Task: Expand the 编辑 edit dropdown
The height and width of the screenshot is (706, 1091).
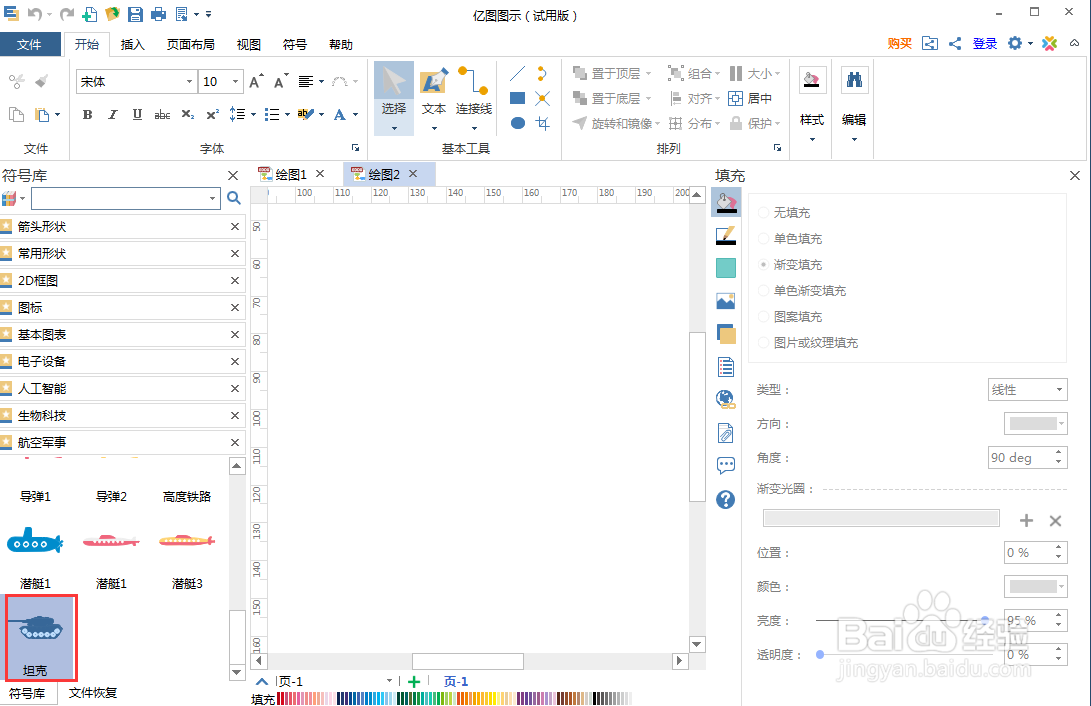Action: [x=854, y=139]
